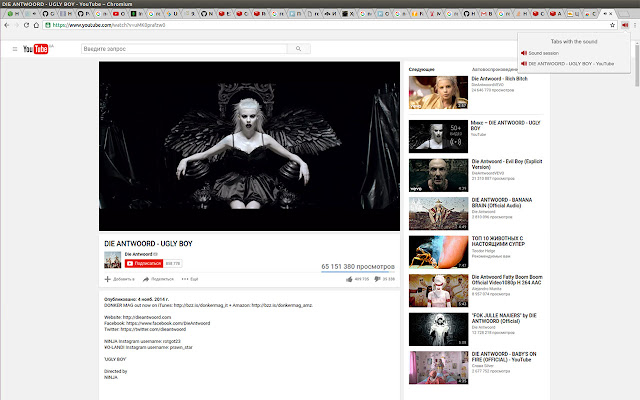This screenshot has width=640, height=400.
Task: Open 'BABY'S ON FIRE' video thumbnail
Action: (x=438, y=368)
